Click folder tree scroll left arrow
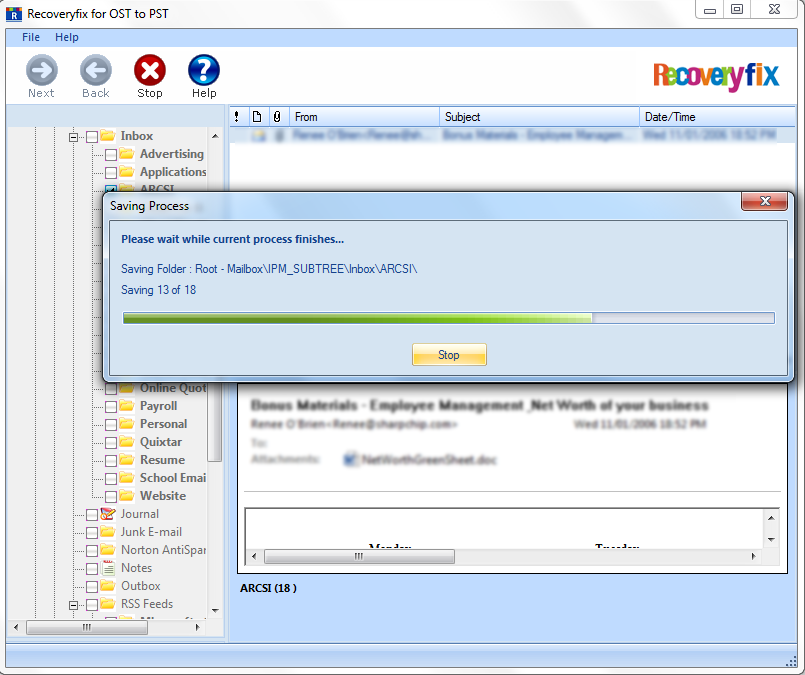The image size is (805, 675). [x=16, y=627]
